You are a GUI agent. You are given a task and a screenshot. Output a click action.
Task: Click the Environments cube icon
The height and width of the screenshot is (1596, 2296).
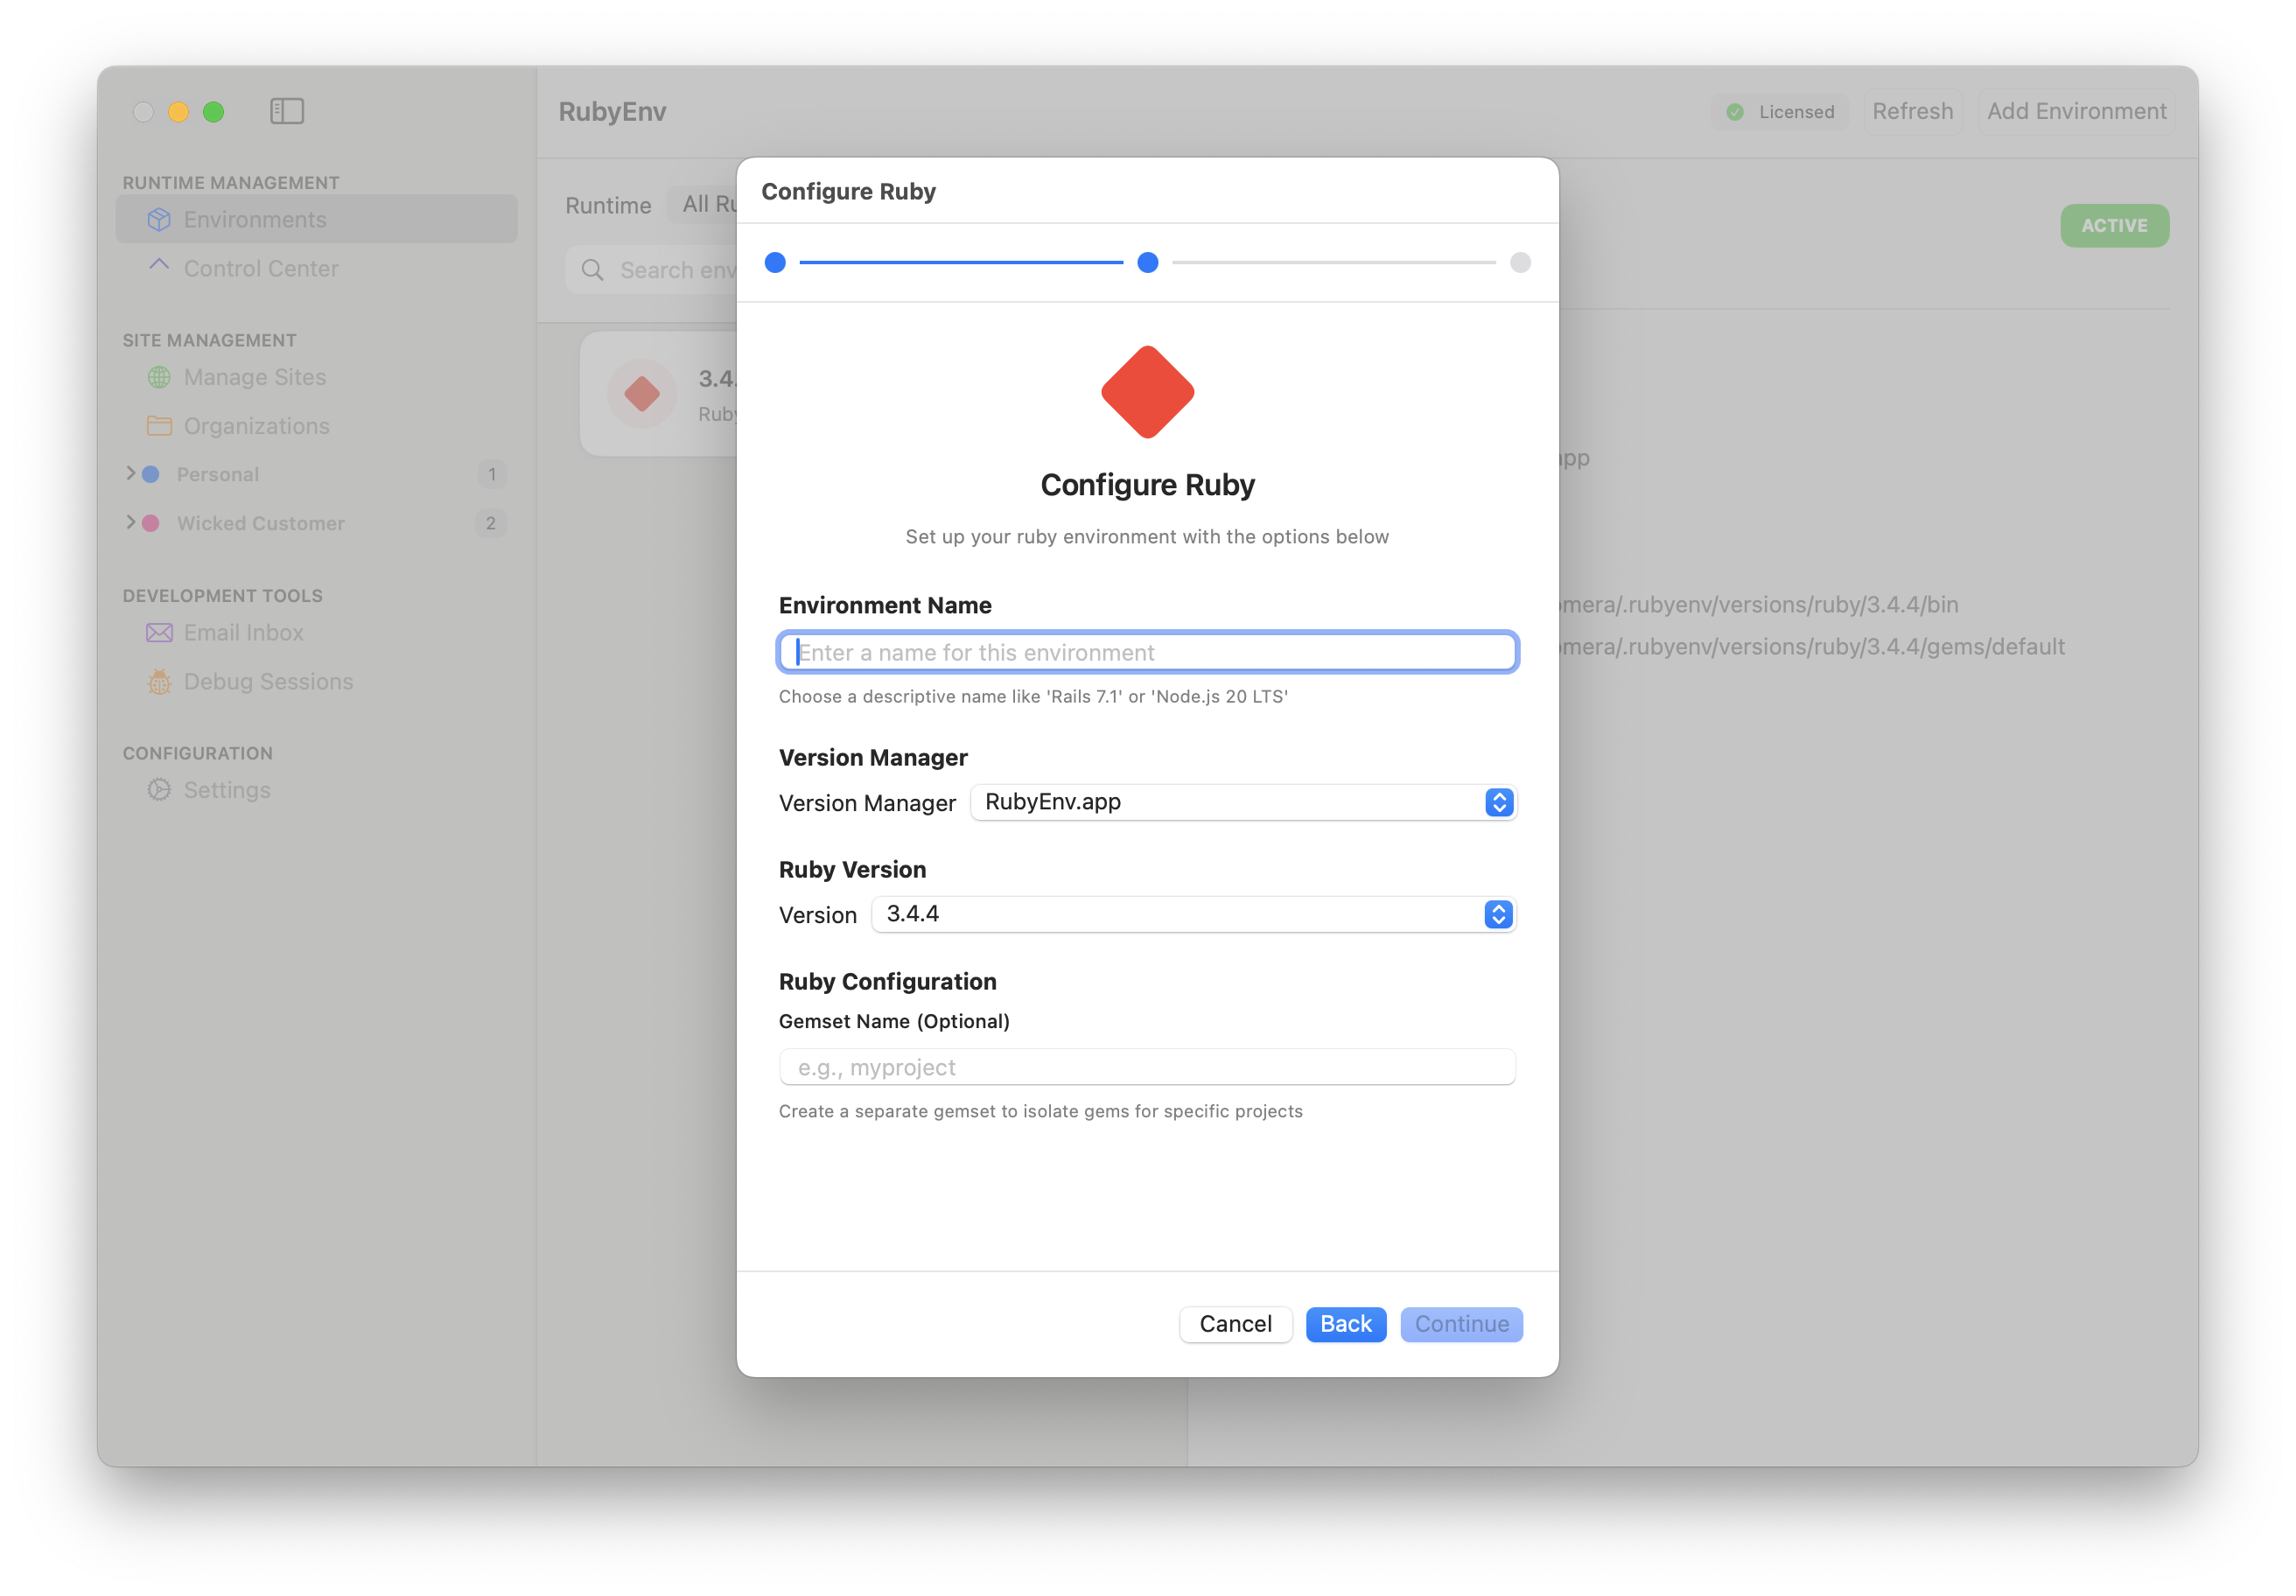[159, 219]
